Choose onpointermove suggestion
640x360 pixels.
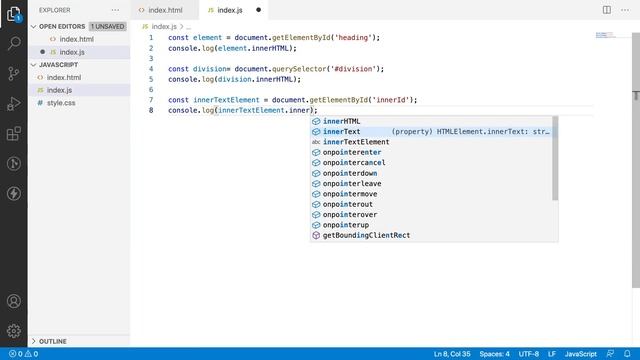[x=431, y=194]
